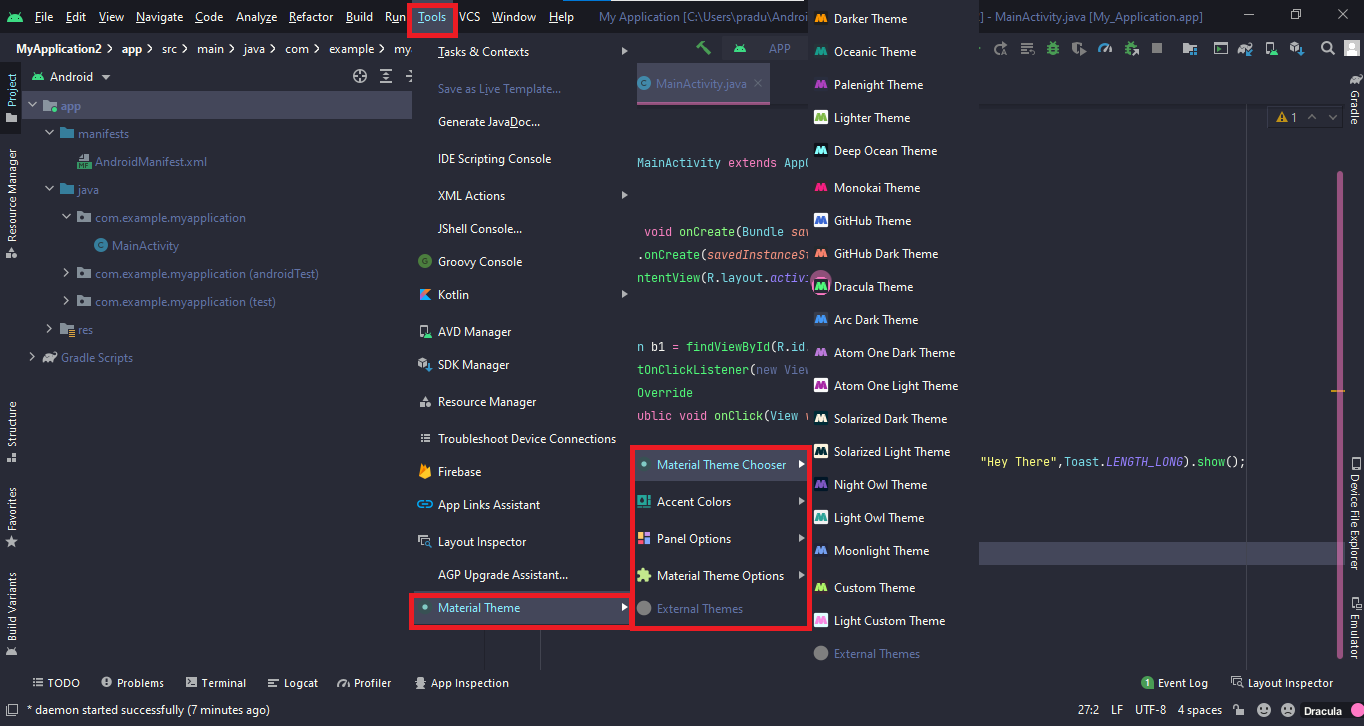Select the currently active Dracula Theme

pos(893,287)
